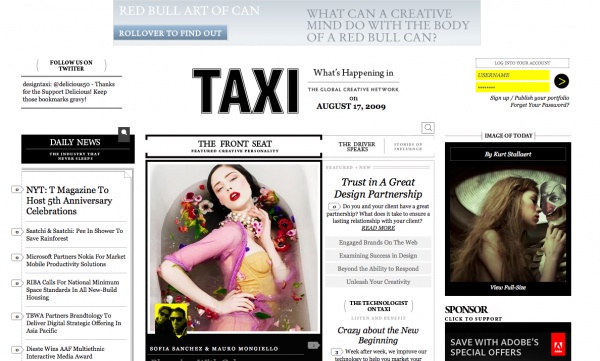Click the Adobe logo in sponsor ad
This screenshot has height=361, width=600.
tap(558, 345)
